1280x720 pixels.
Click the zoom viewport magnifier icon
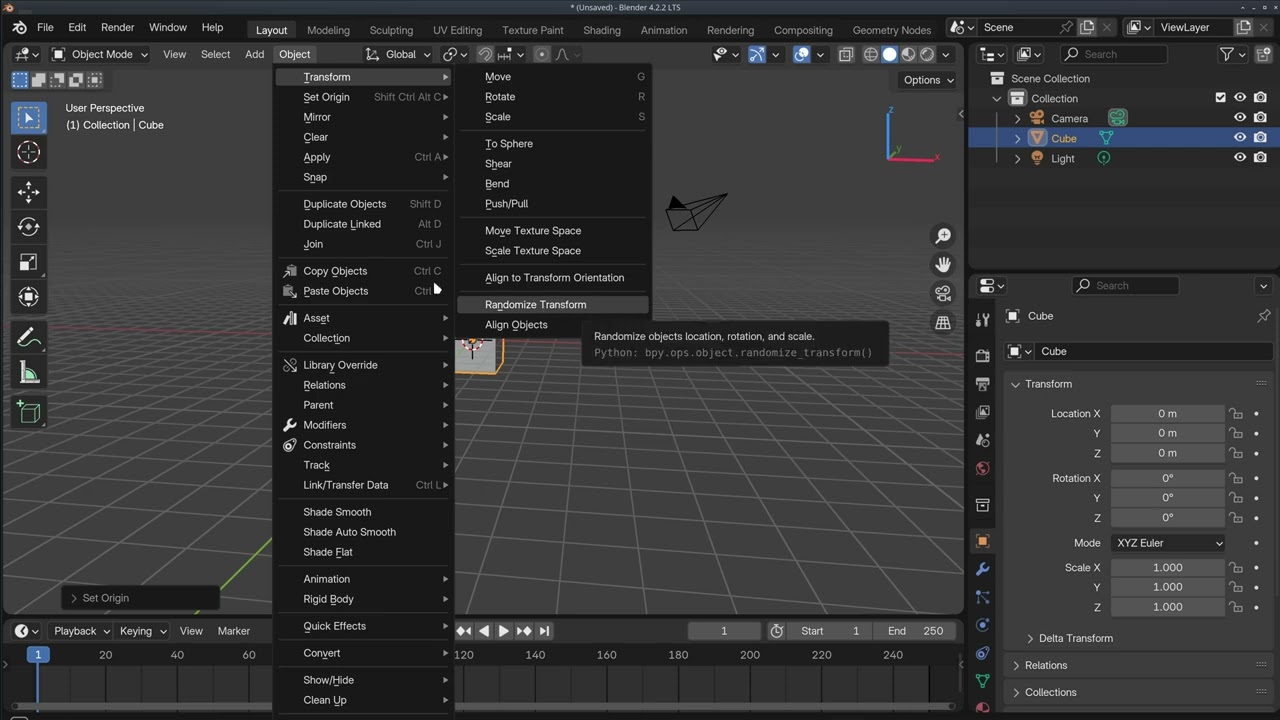(x=943, y=236)
